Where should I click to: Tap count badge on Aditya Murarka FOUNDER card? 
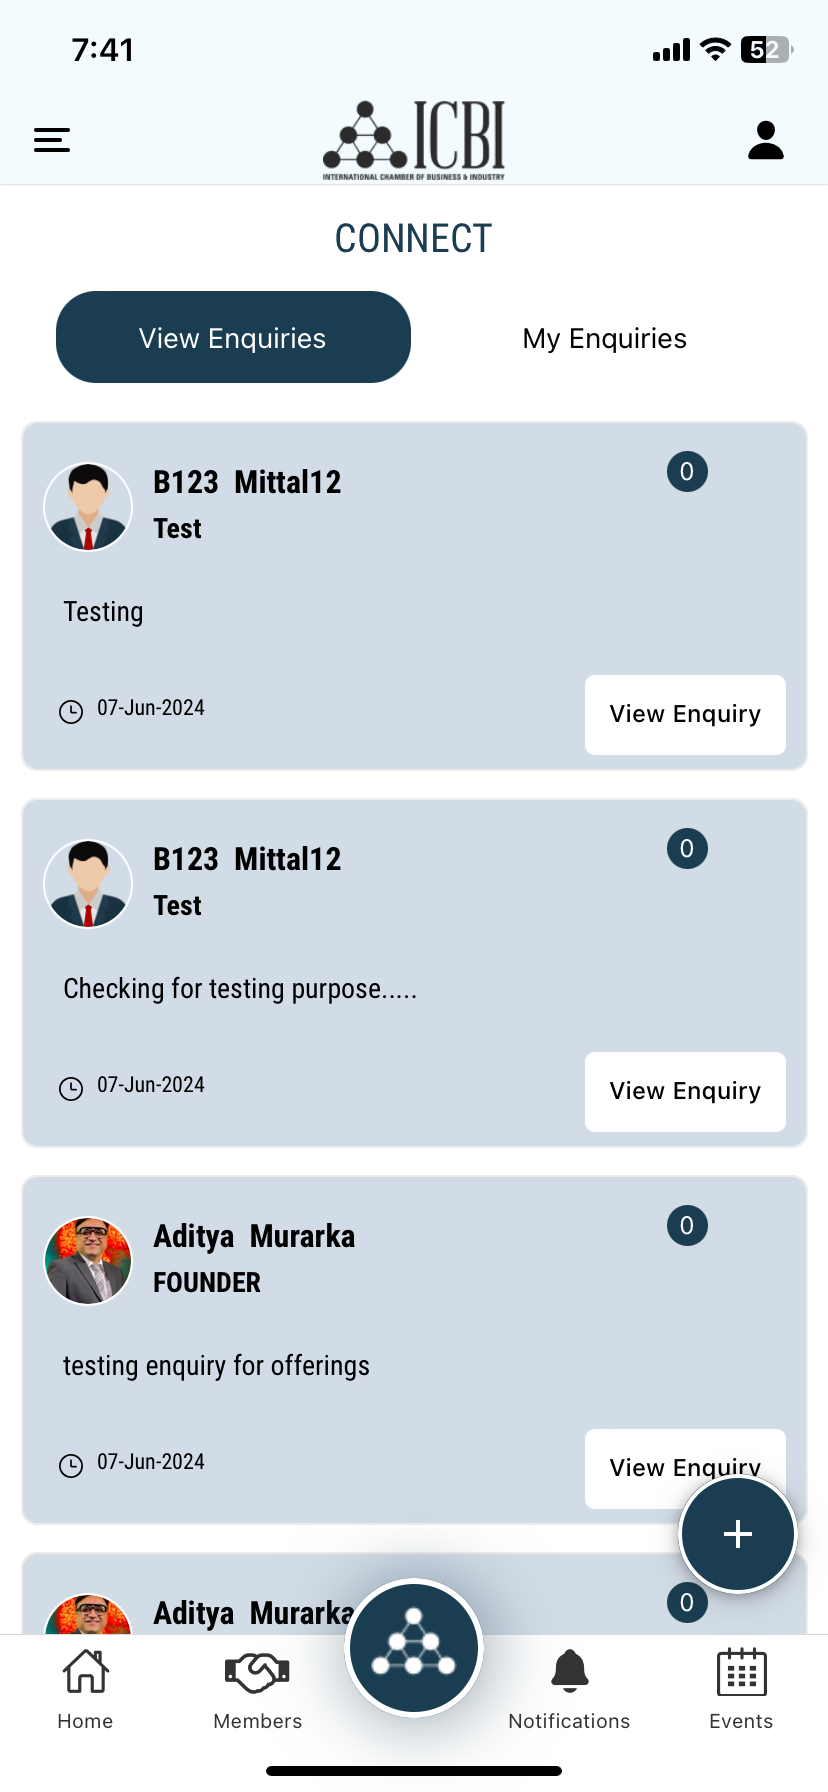tap(687, 1225)
